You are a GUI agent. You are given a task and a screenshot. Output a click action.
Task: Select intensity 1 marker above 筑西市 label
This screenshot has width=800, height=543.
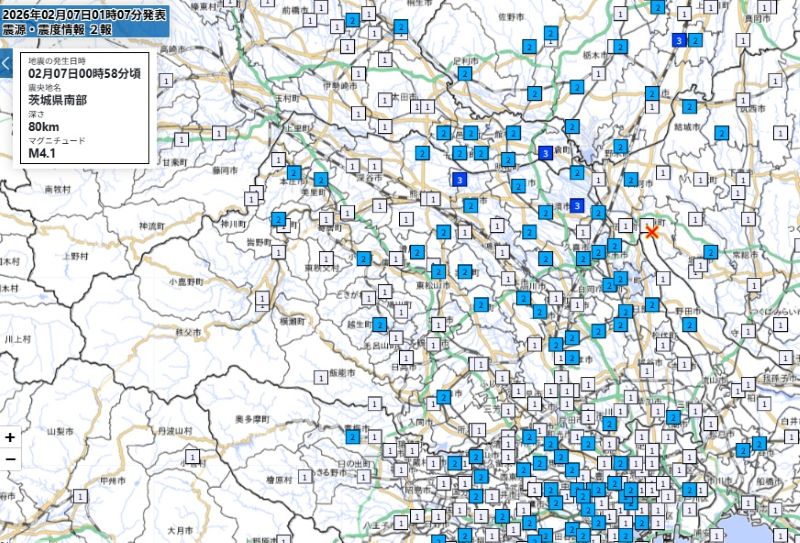(742, 100)
